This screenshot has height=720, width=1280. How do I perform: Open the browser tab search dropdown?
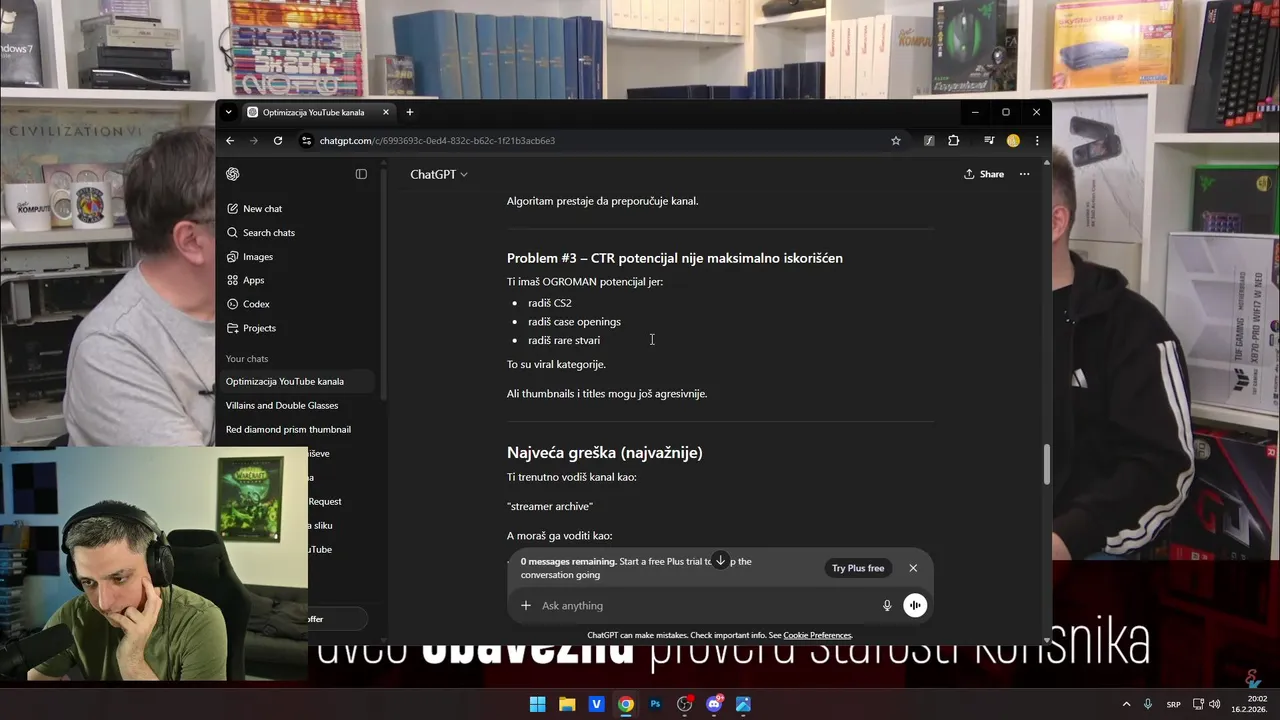tap(228, 112)
